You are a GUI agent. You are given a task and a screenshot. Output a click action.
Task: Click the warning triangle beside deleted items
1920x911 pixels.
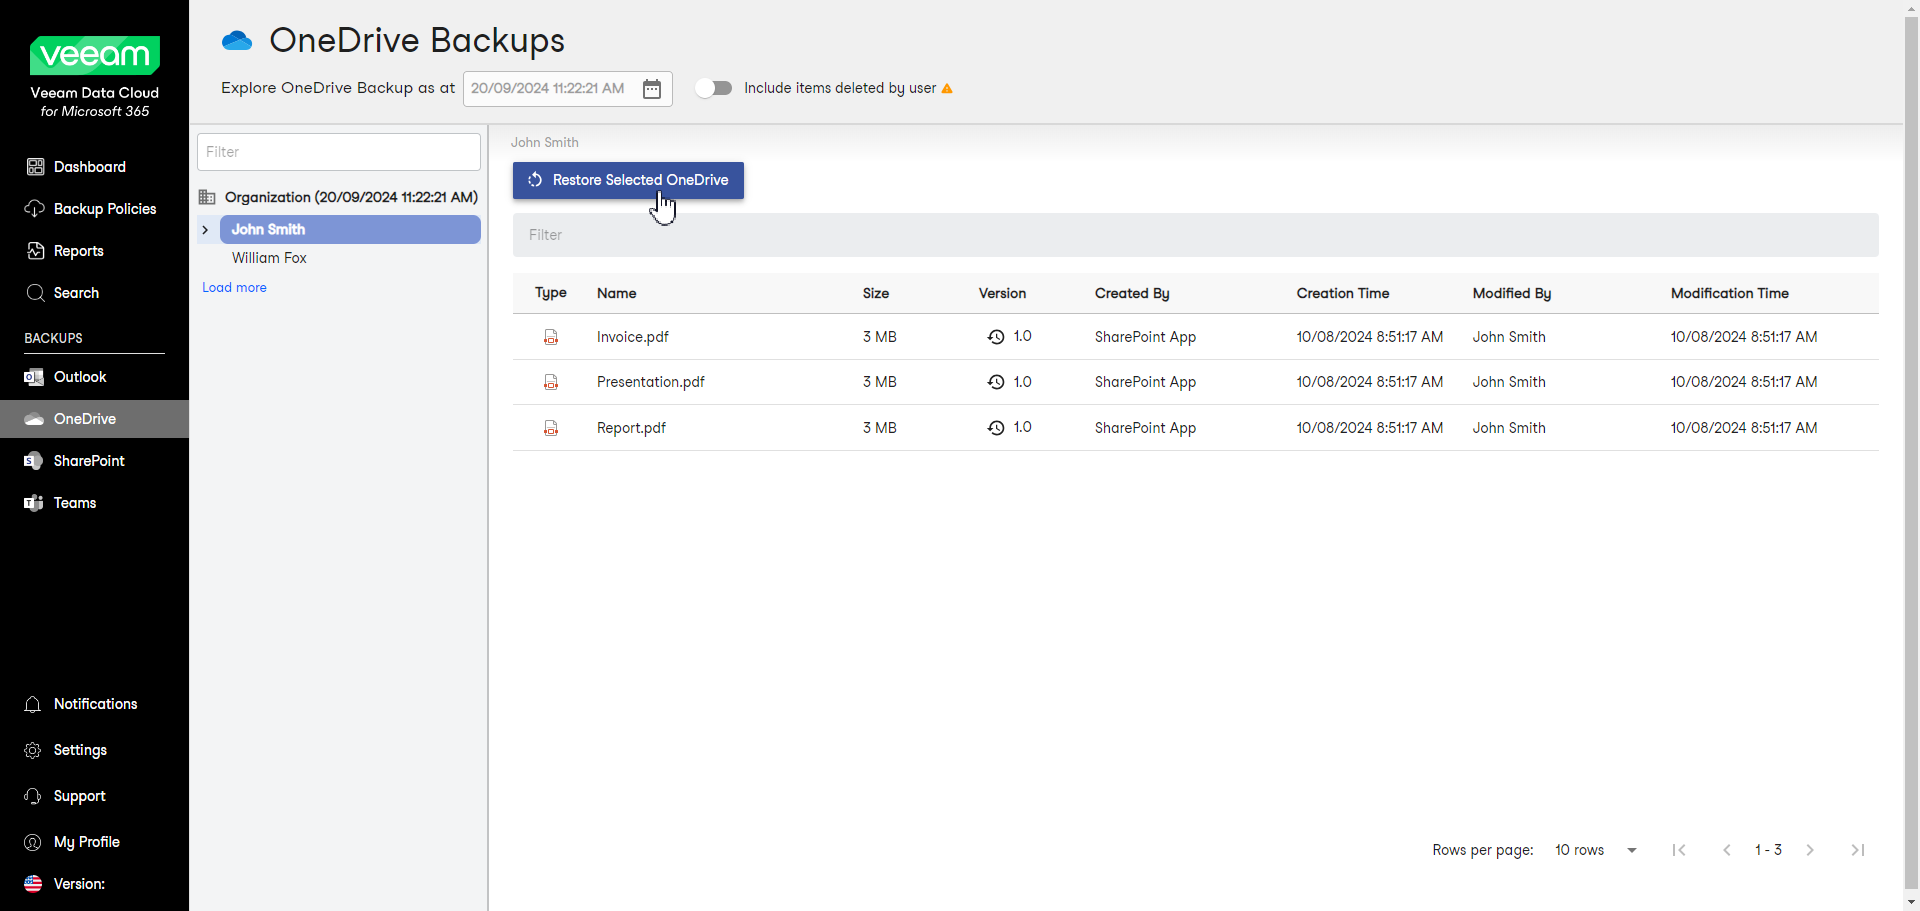pyautogui.click(x=947, y=89)
